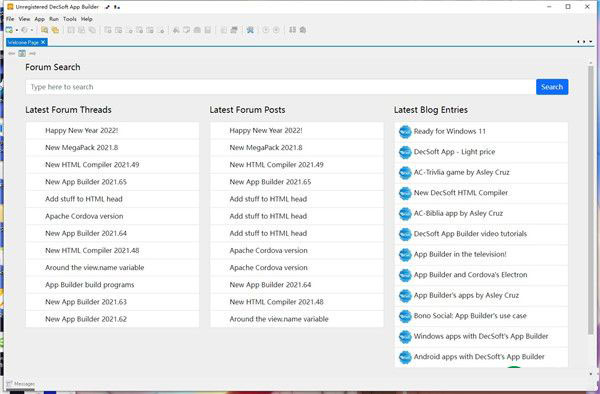Click the icon beside Ready for Windows 11
This screenshot has width=600, height=394.
coord(405,132)
